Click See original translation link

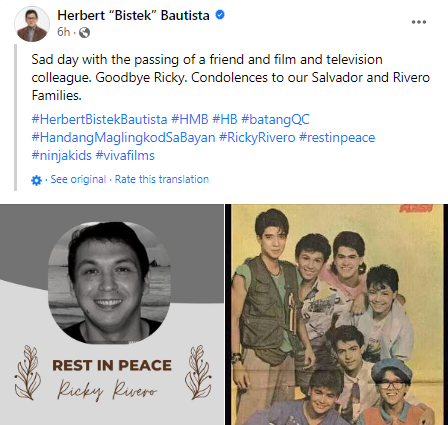tap(78, 179)
